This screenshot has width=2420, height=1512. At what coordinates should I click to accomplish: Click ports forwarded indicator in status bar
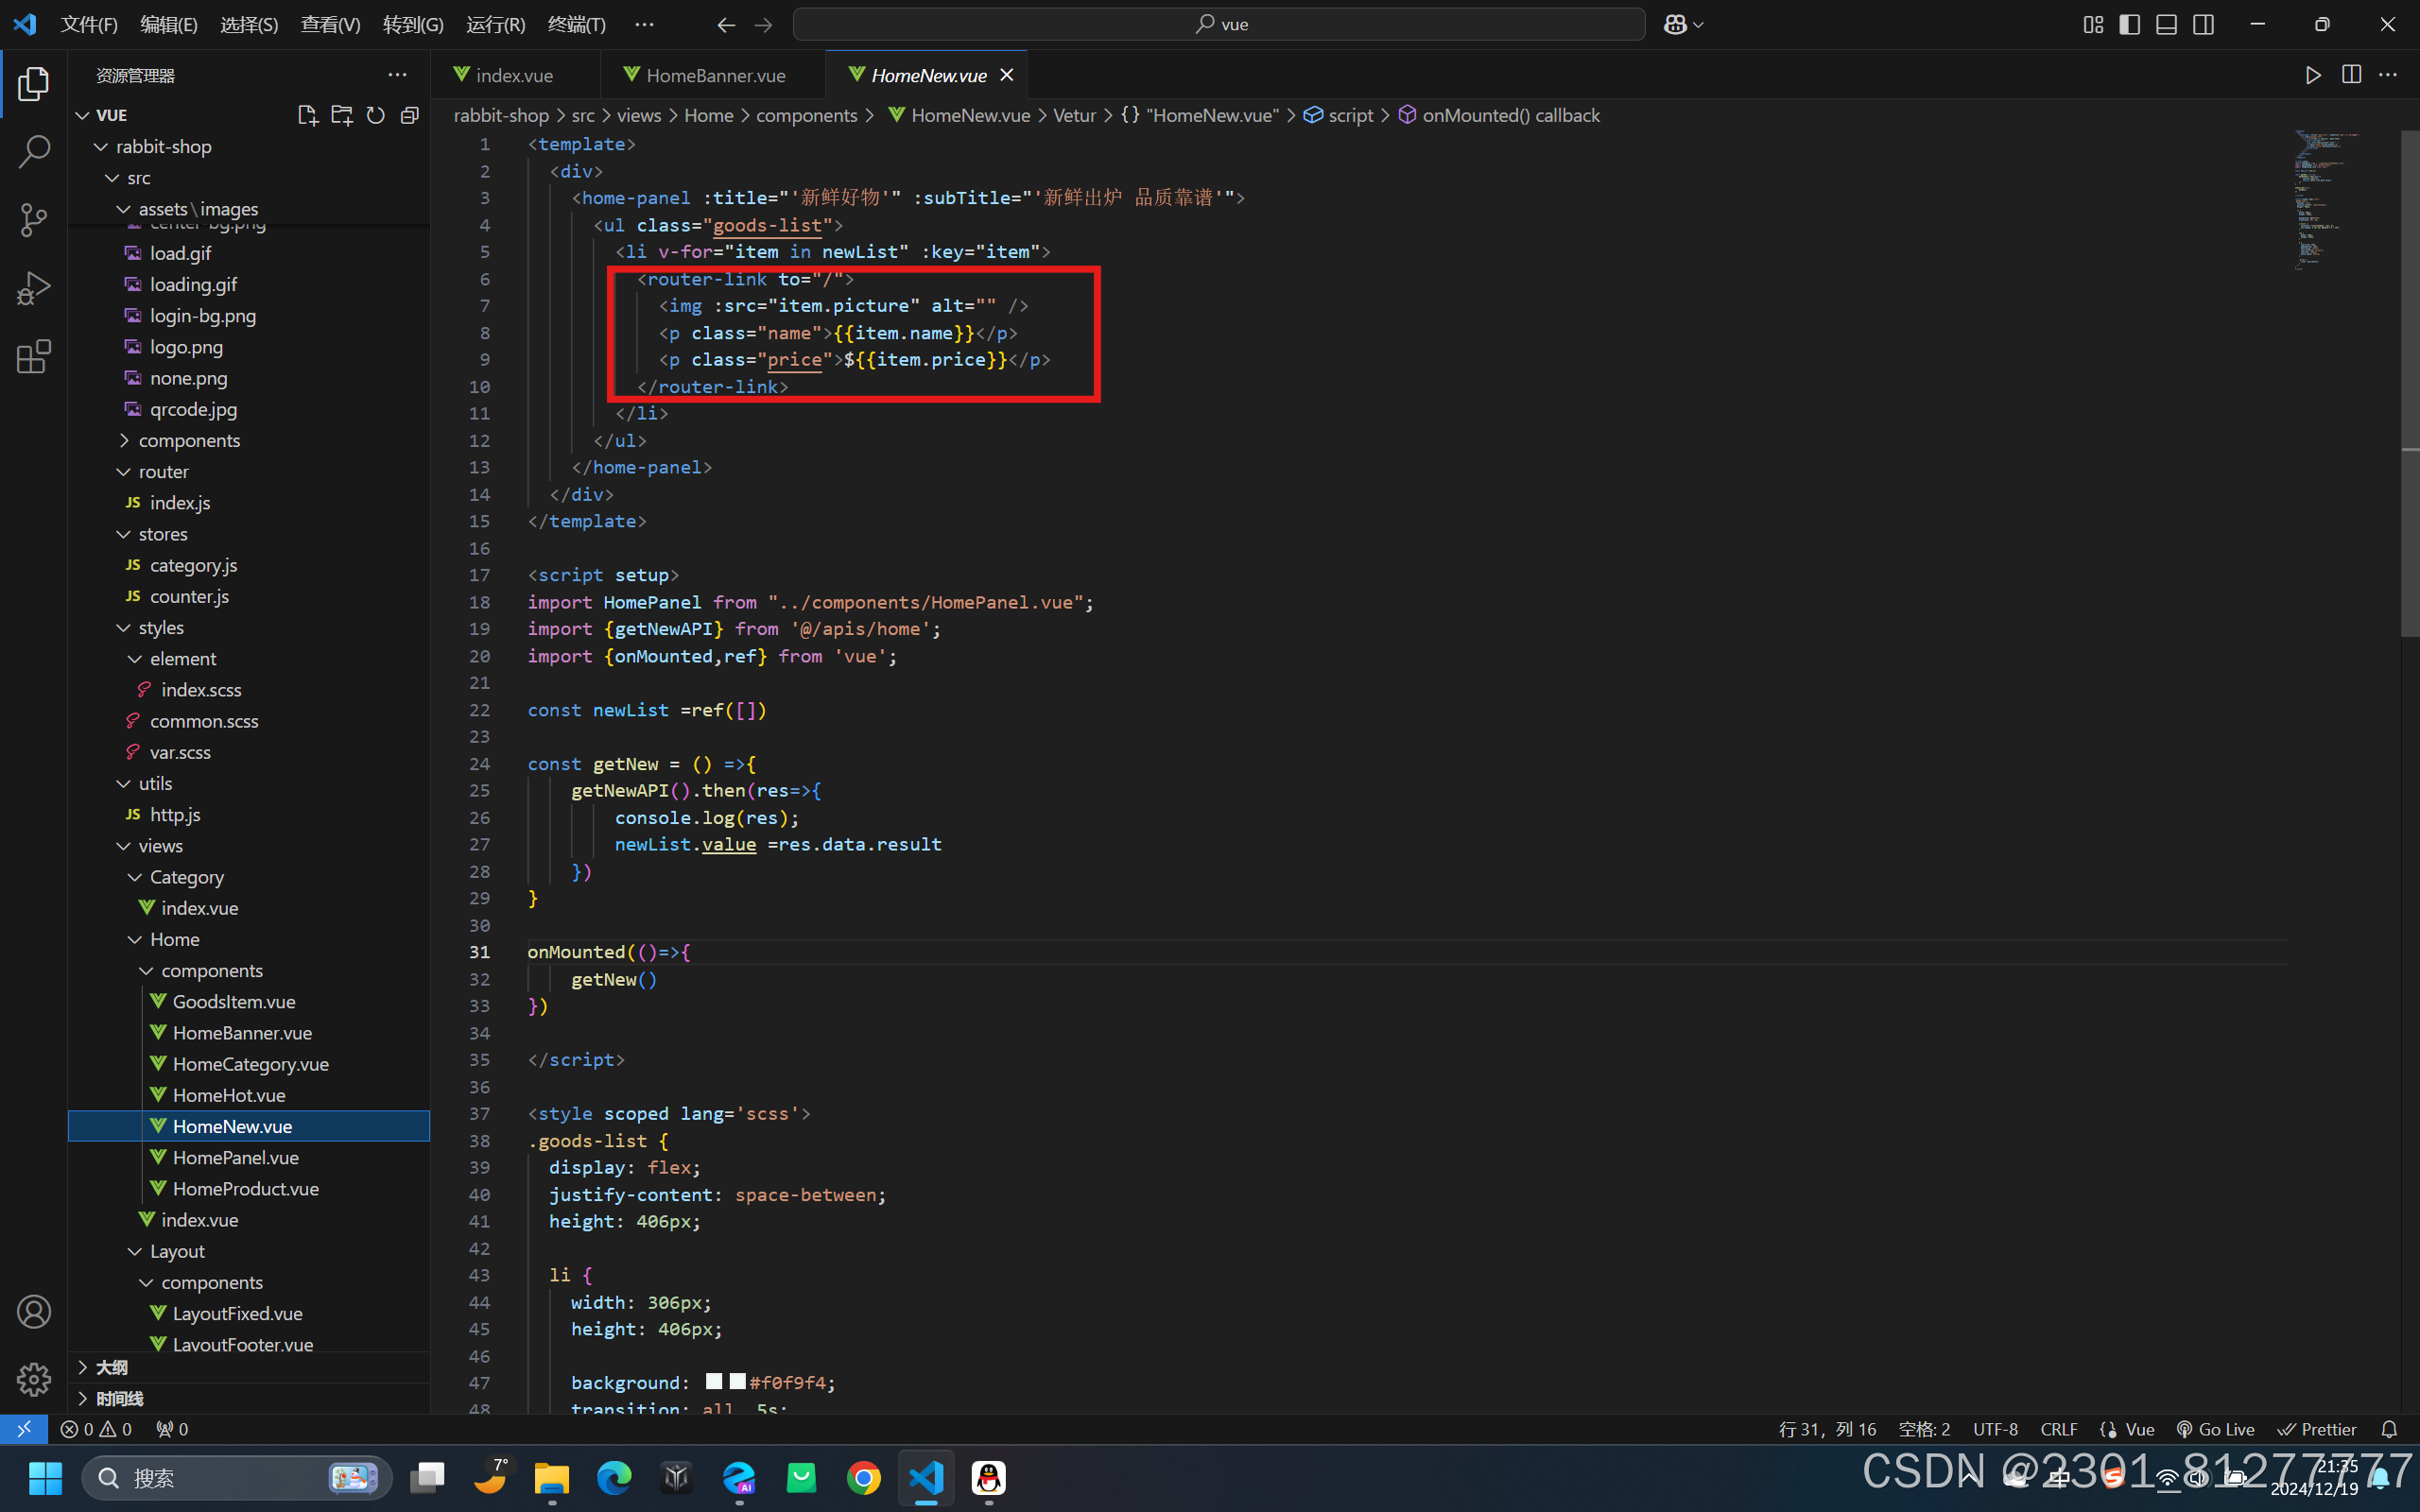tap(172, 1429)
